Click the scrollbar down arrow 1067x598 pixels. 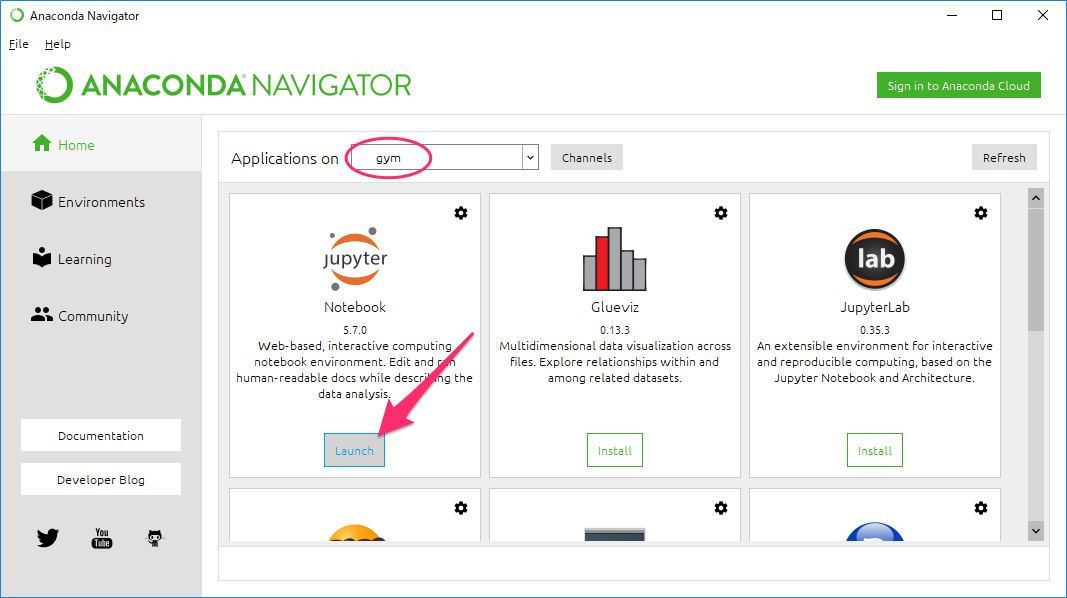[1035, 531]
